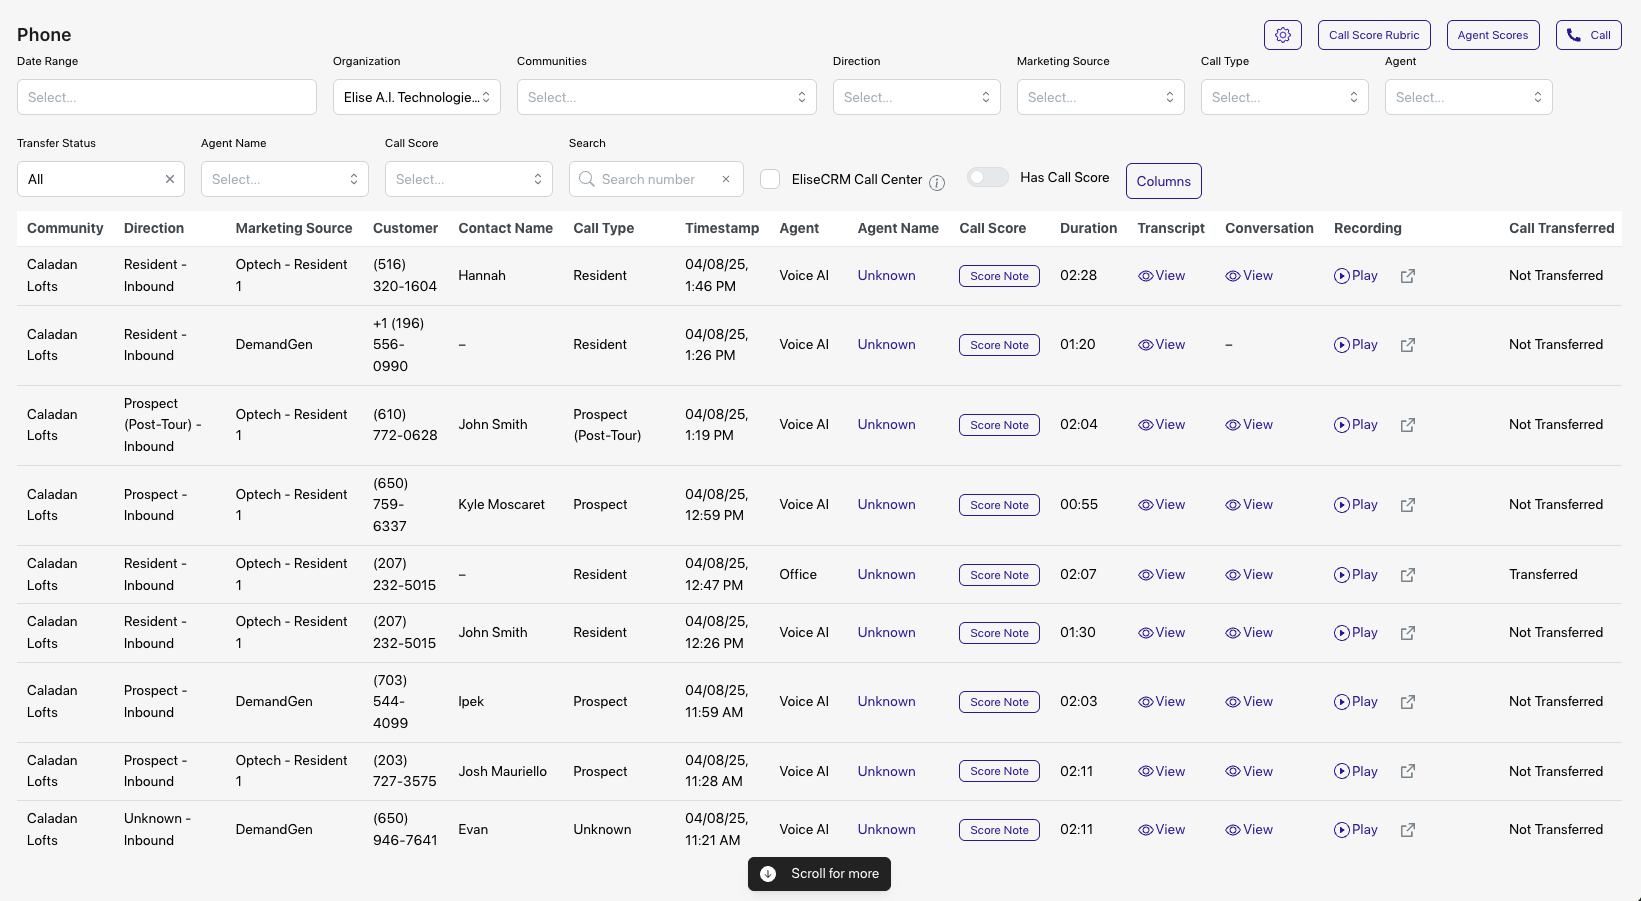Toggle the Has Call Score switch
The image size is (1641, 901).
(x=988, y=177)
